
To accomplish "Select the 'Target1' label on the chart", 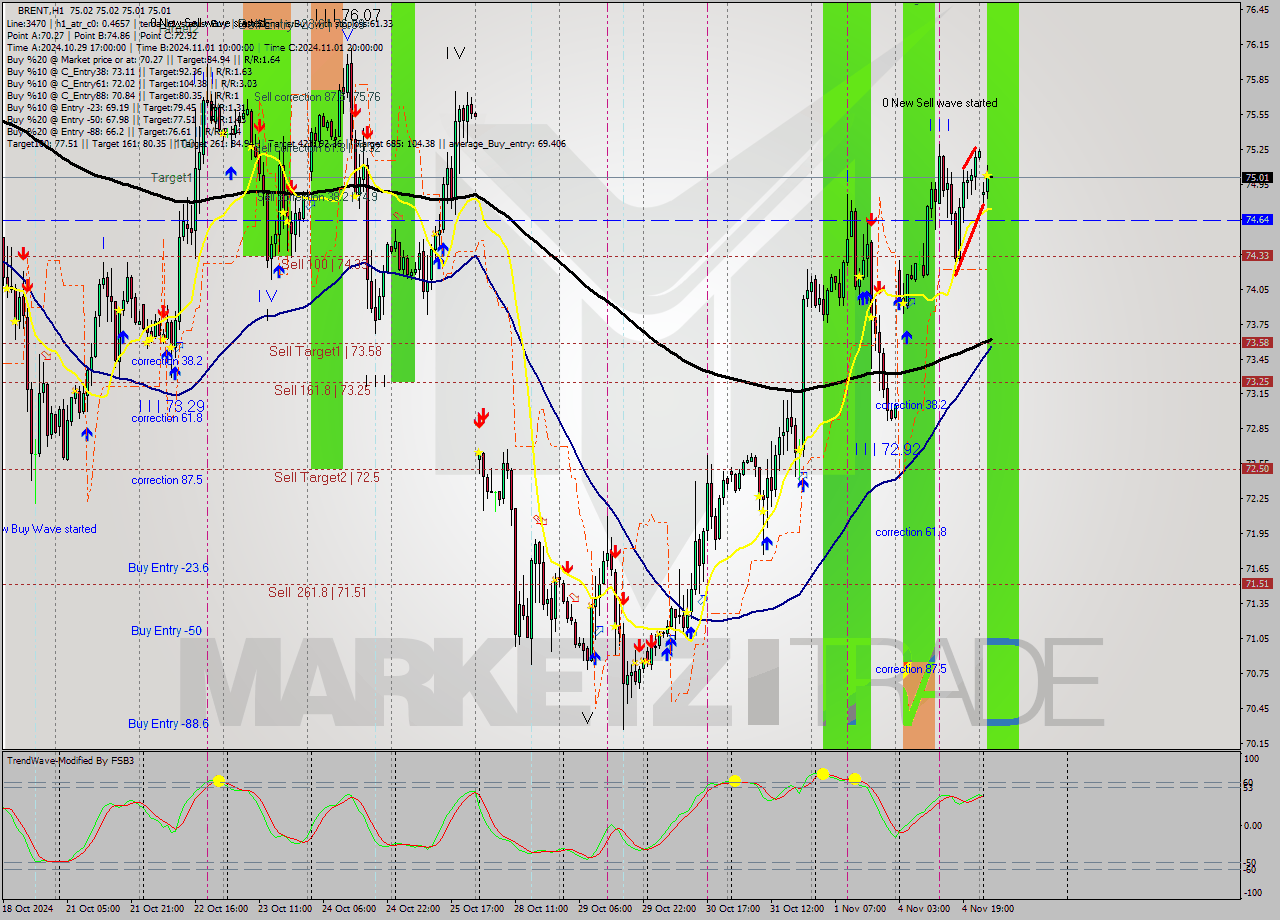I will tap(171, 177).
